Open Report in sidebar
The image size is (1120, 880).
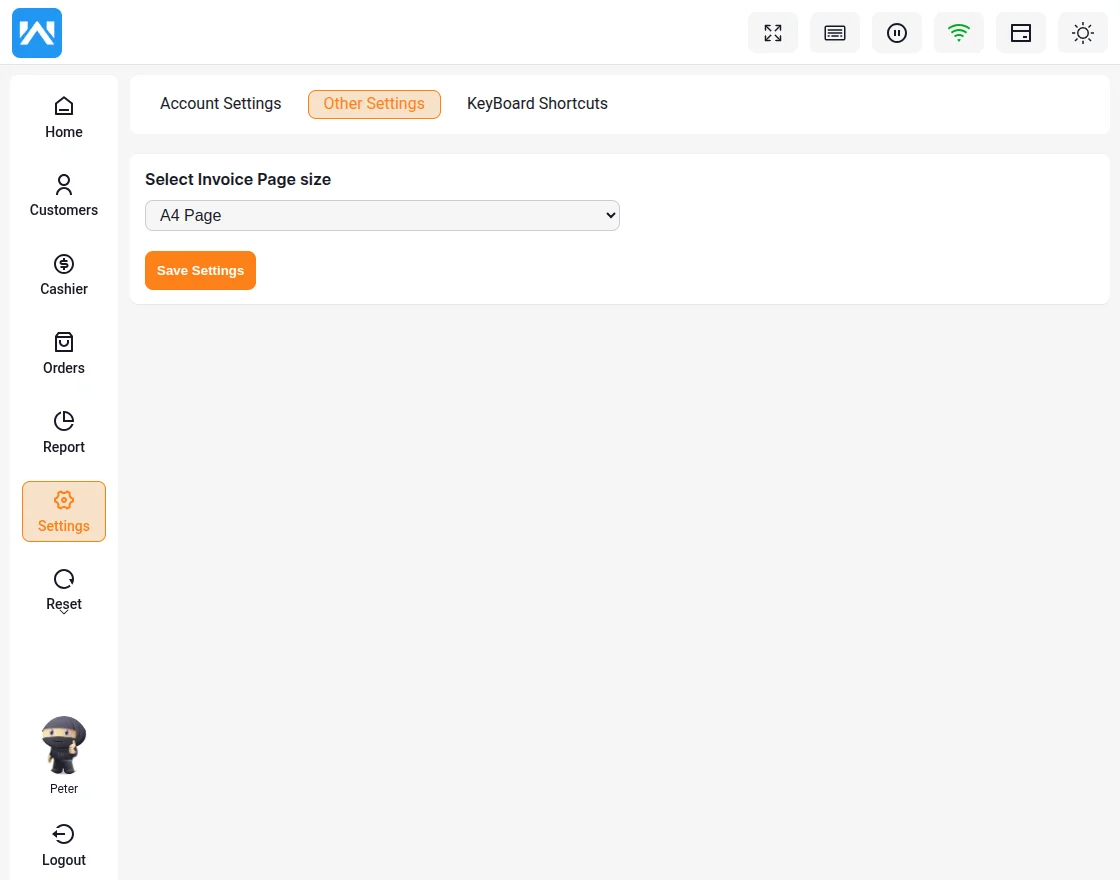pos(64,433)
